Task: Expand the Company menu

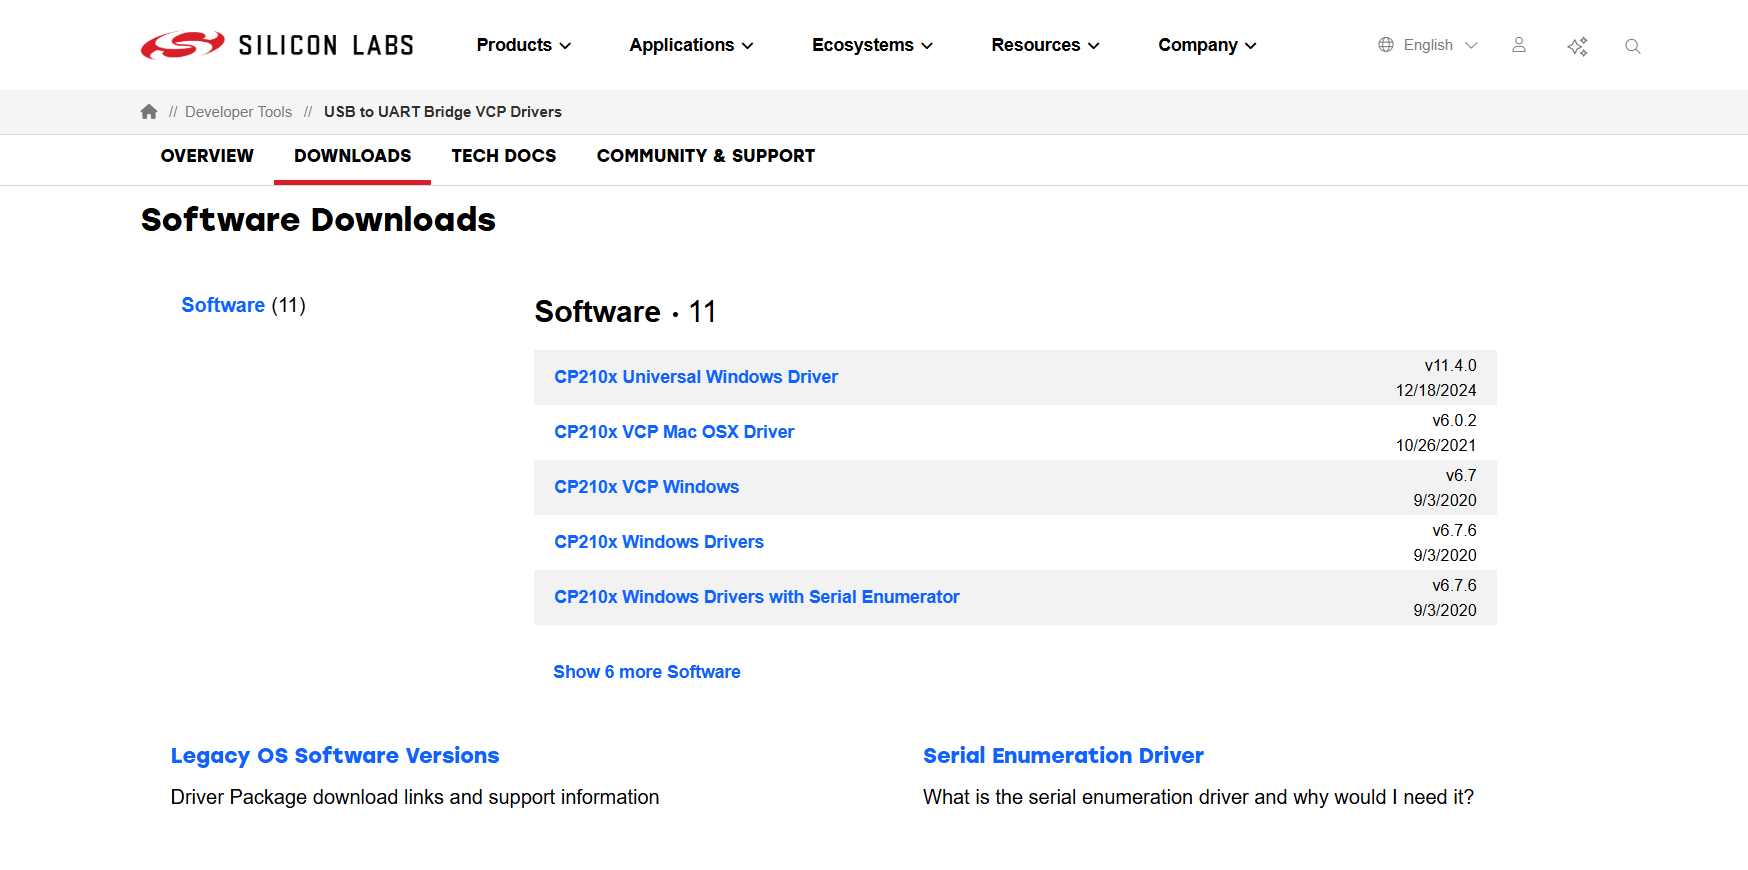Action: (1207, 45)
